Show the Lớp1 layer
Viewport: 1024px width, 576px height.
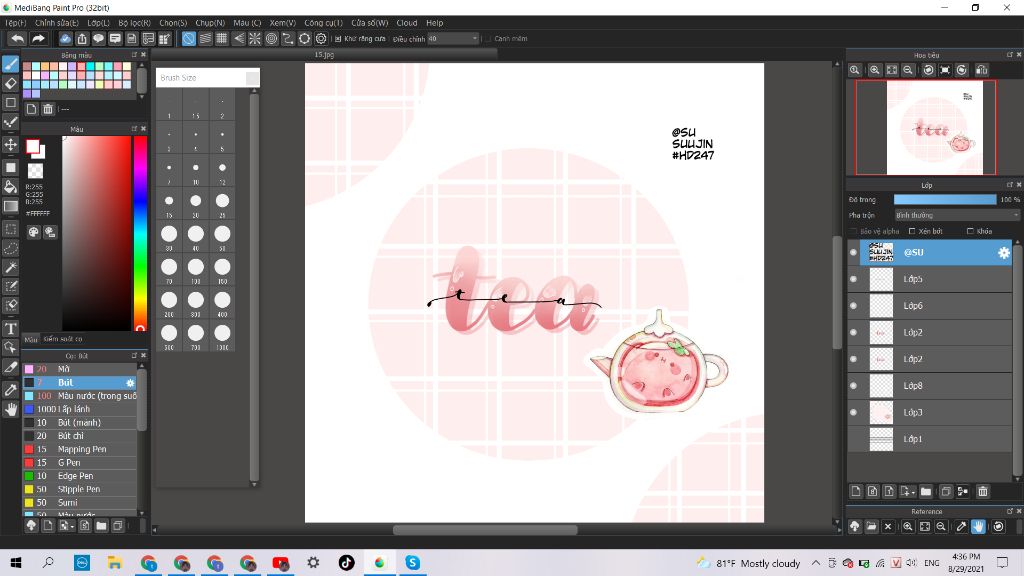pyautogui.click(x=854, y=439)
